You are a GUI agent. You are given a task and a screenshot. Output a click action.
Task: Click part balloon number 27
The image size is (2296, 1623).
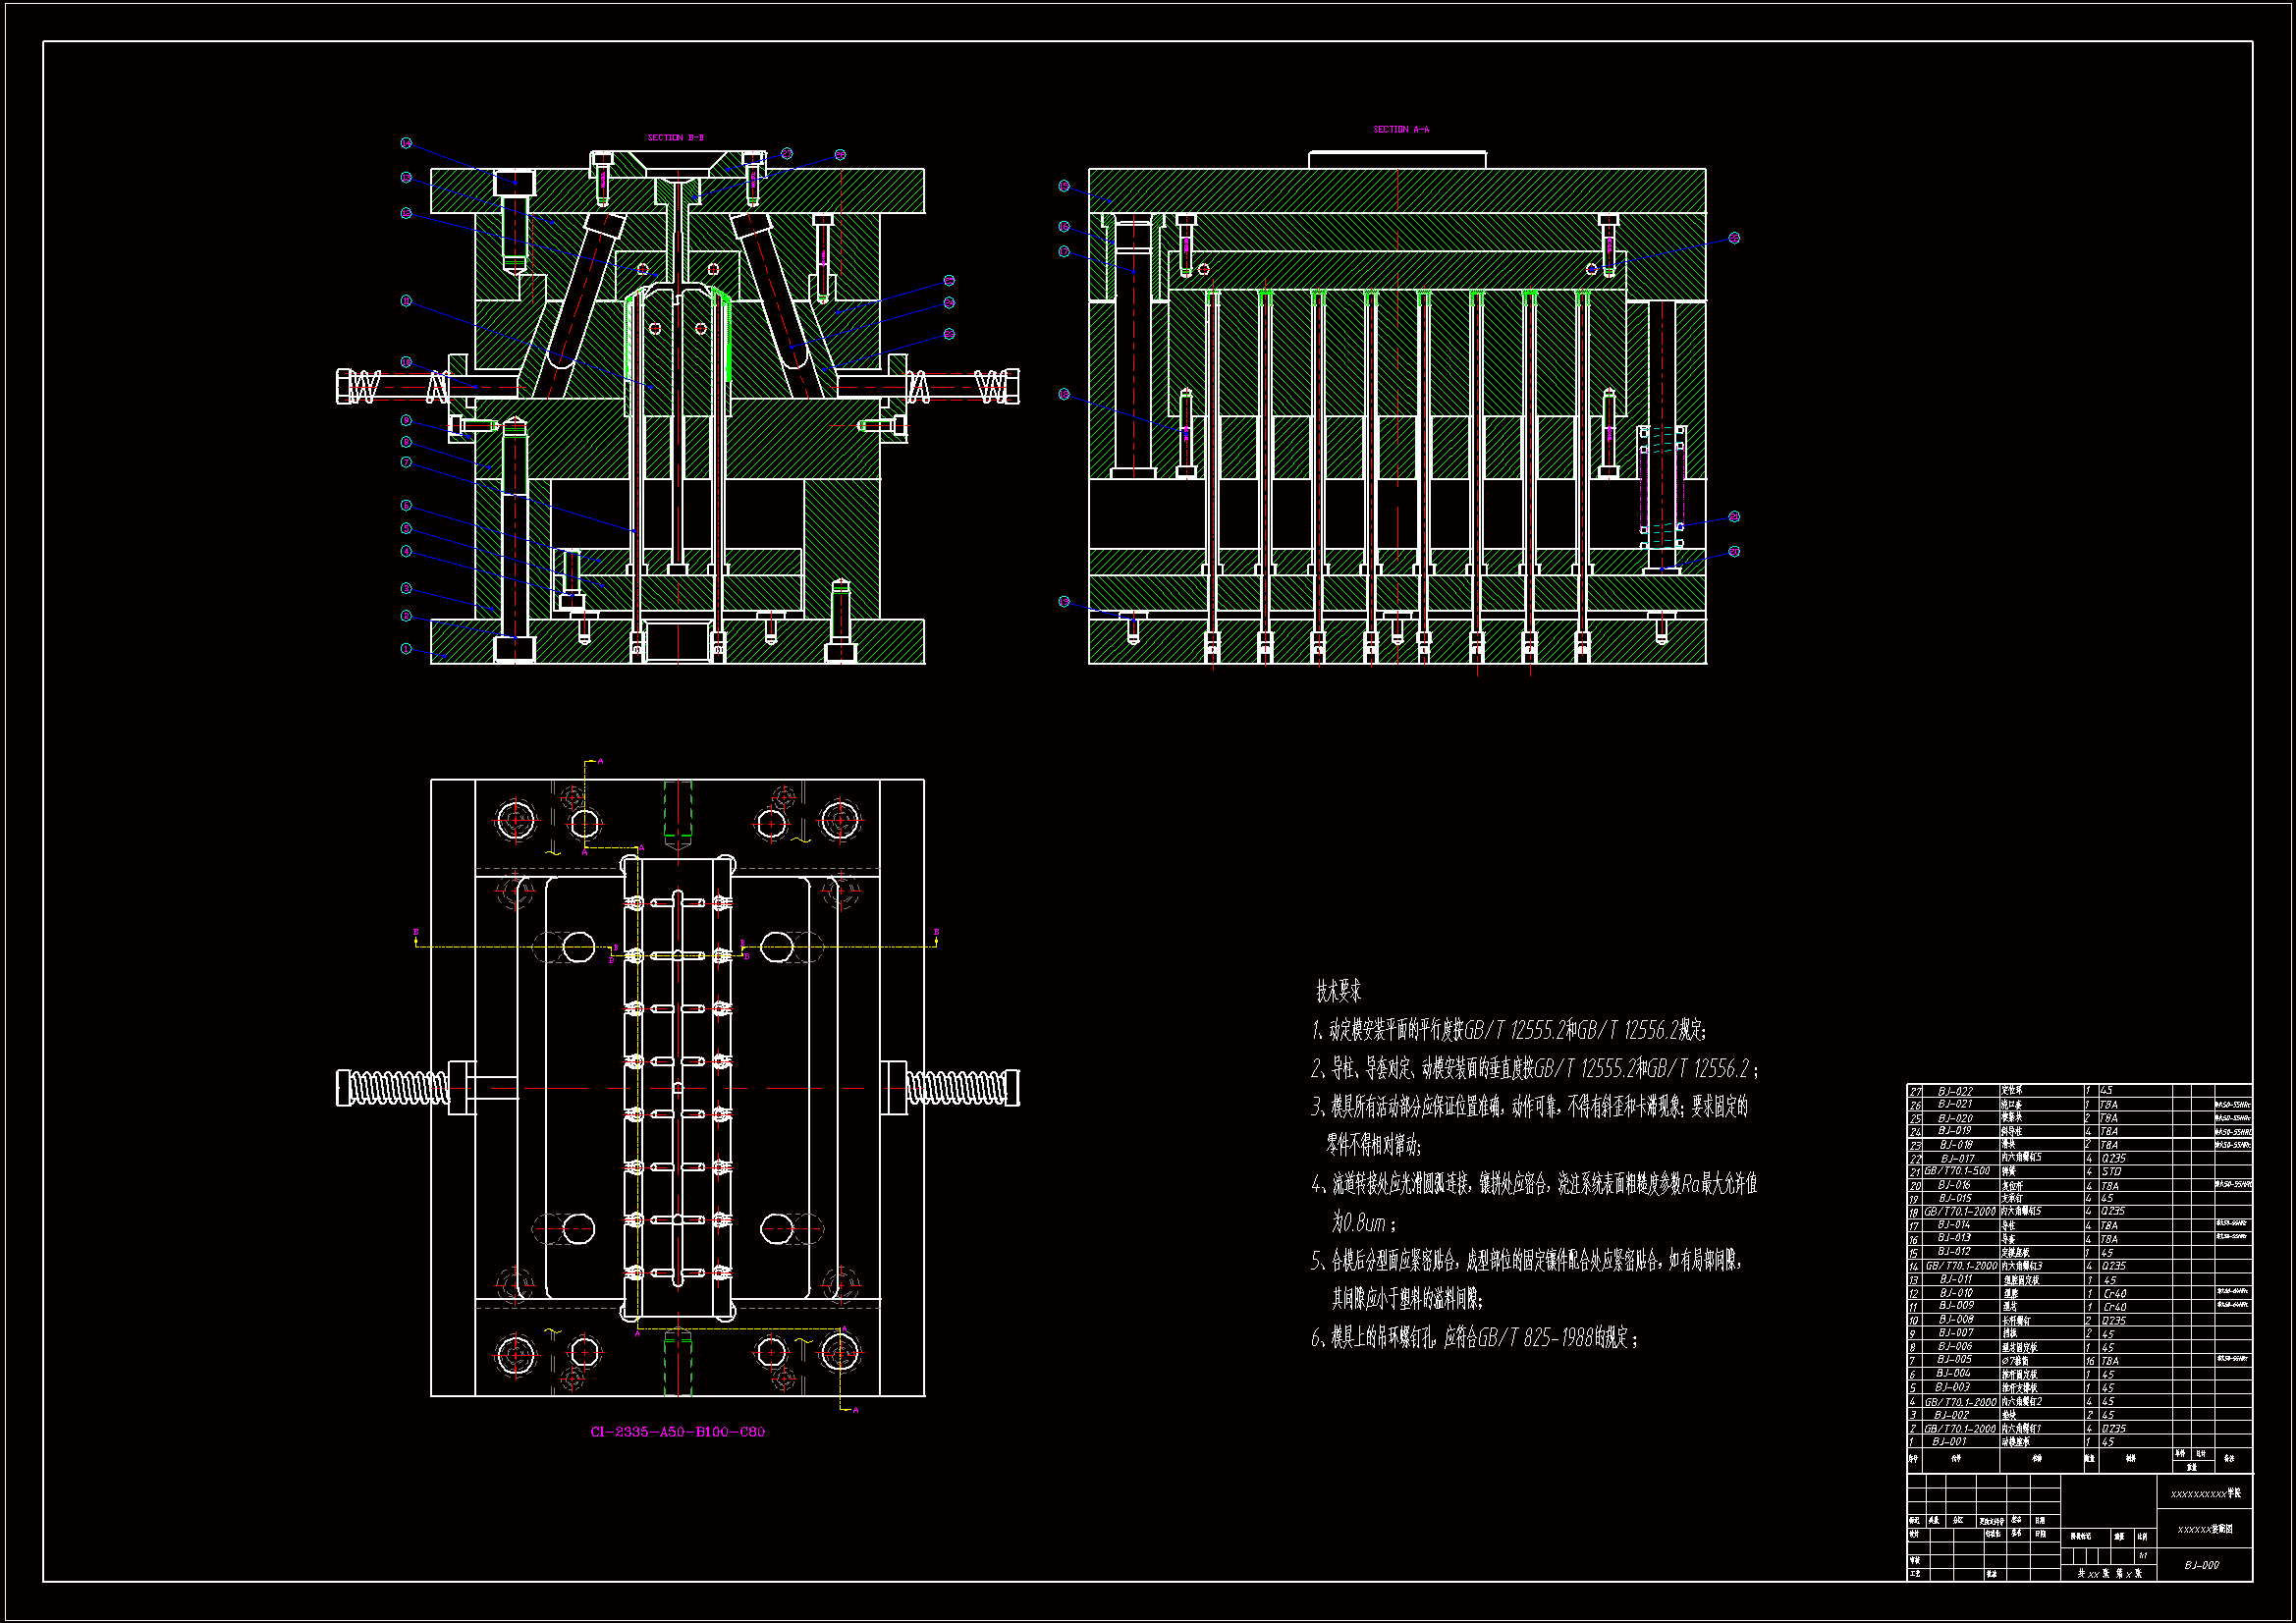pyautogui.click(x=787, y=154)
